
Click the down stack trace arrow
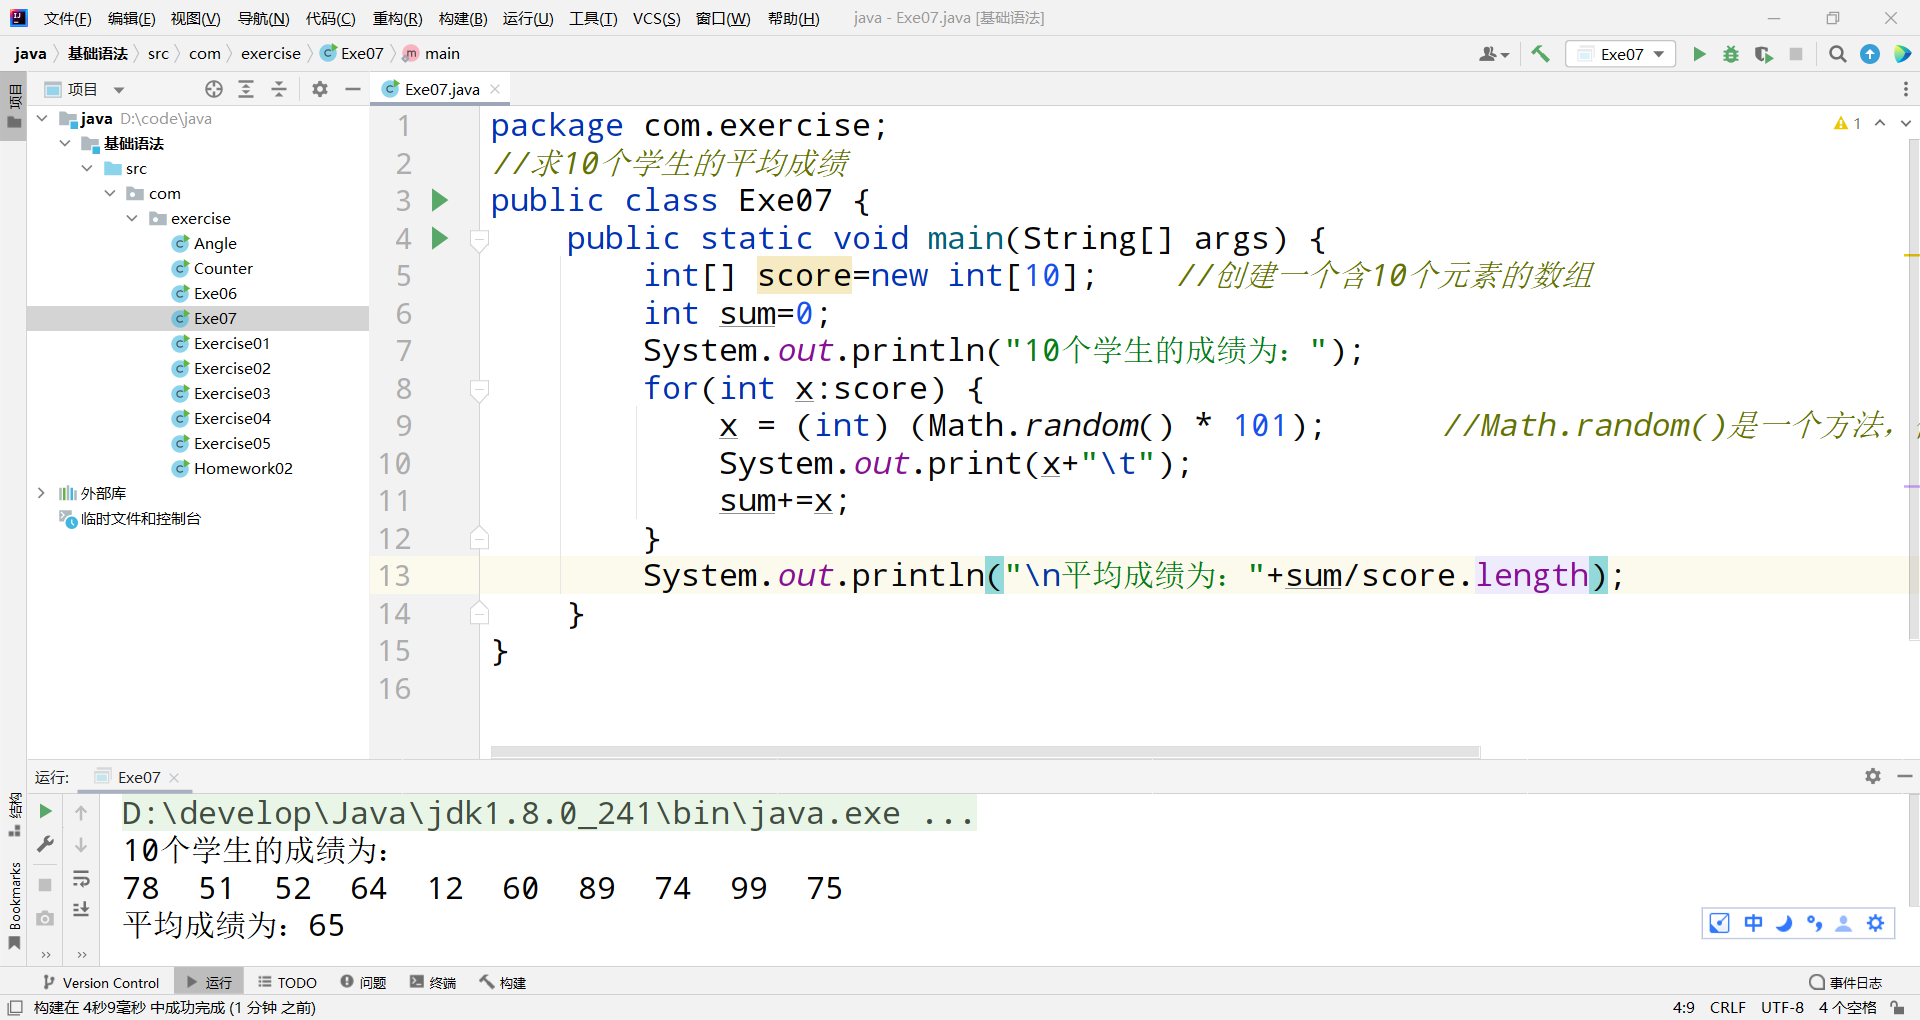coord(81,845)
